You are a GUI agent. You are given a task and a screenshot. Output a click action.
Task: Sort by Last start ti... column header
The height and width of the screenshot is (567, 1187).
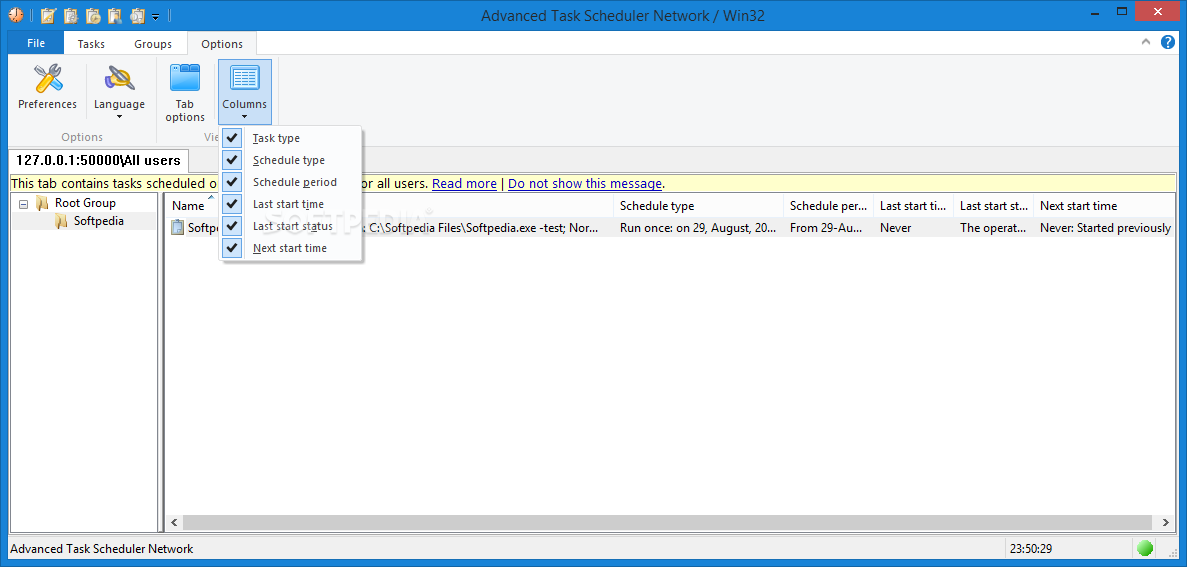pos(913,206)
